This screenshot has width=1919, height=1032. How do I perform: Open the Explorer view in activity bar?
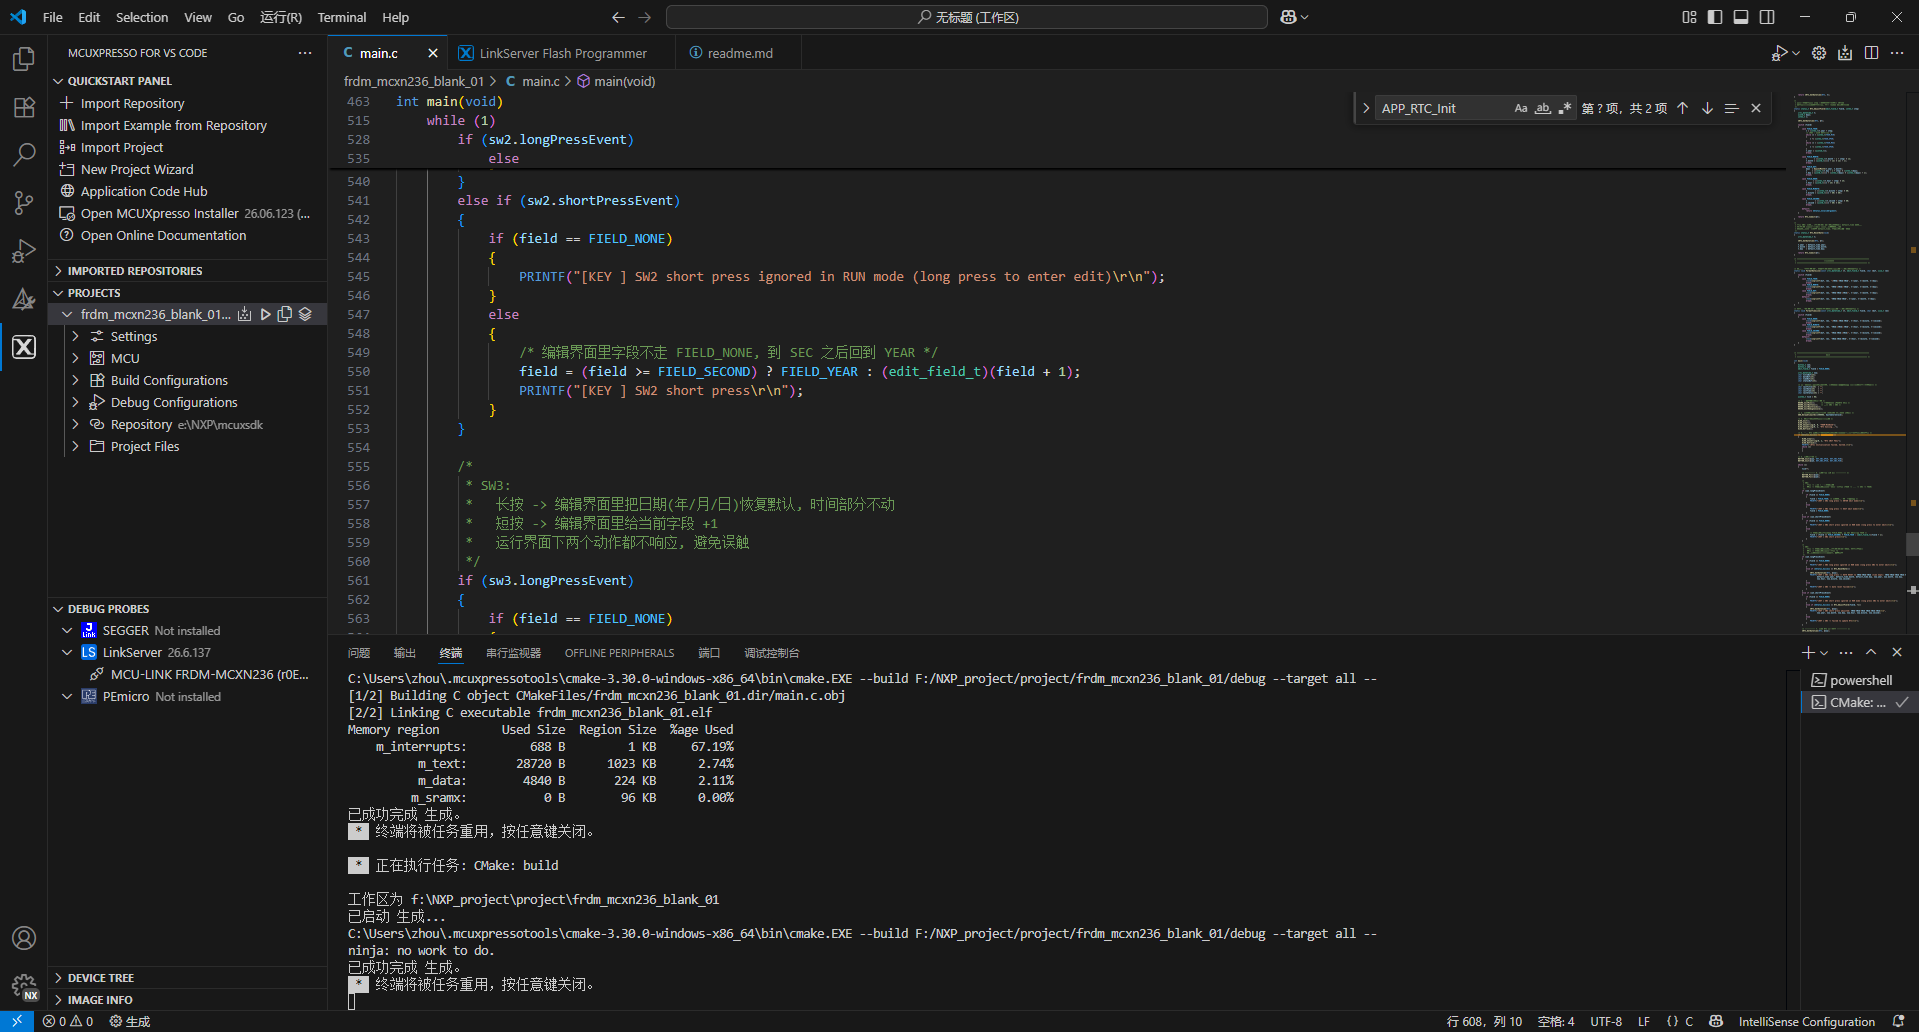[x=24, y=59]
